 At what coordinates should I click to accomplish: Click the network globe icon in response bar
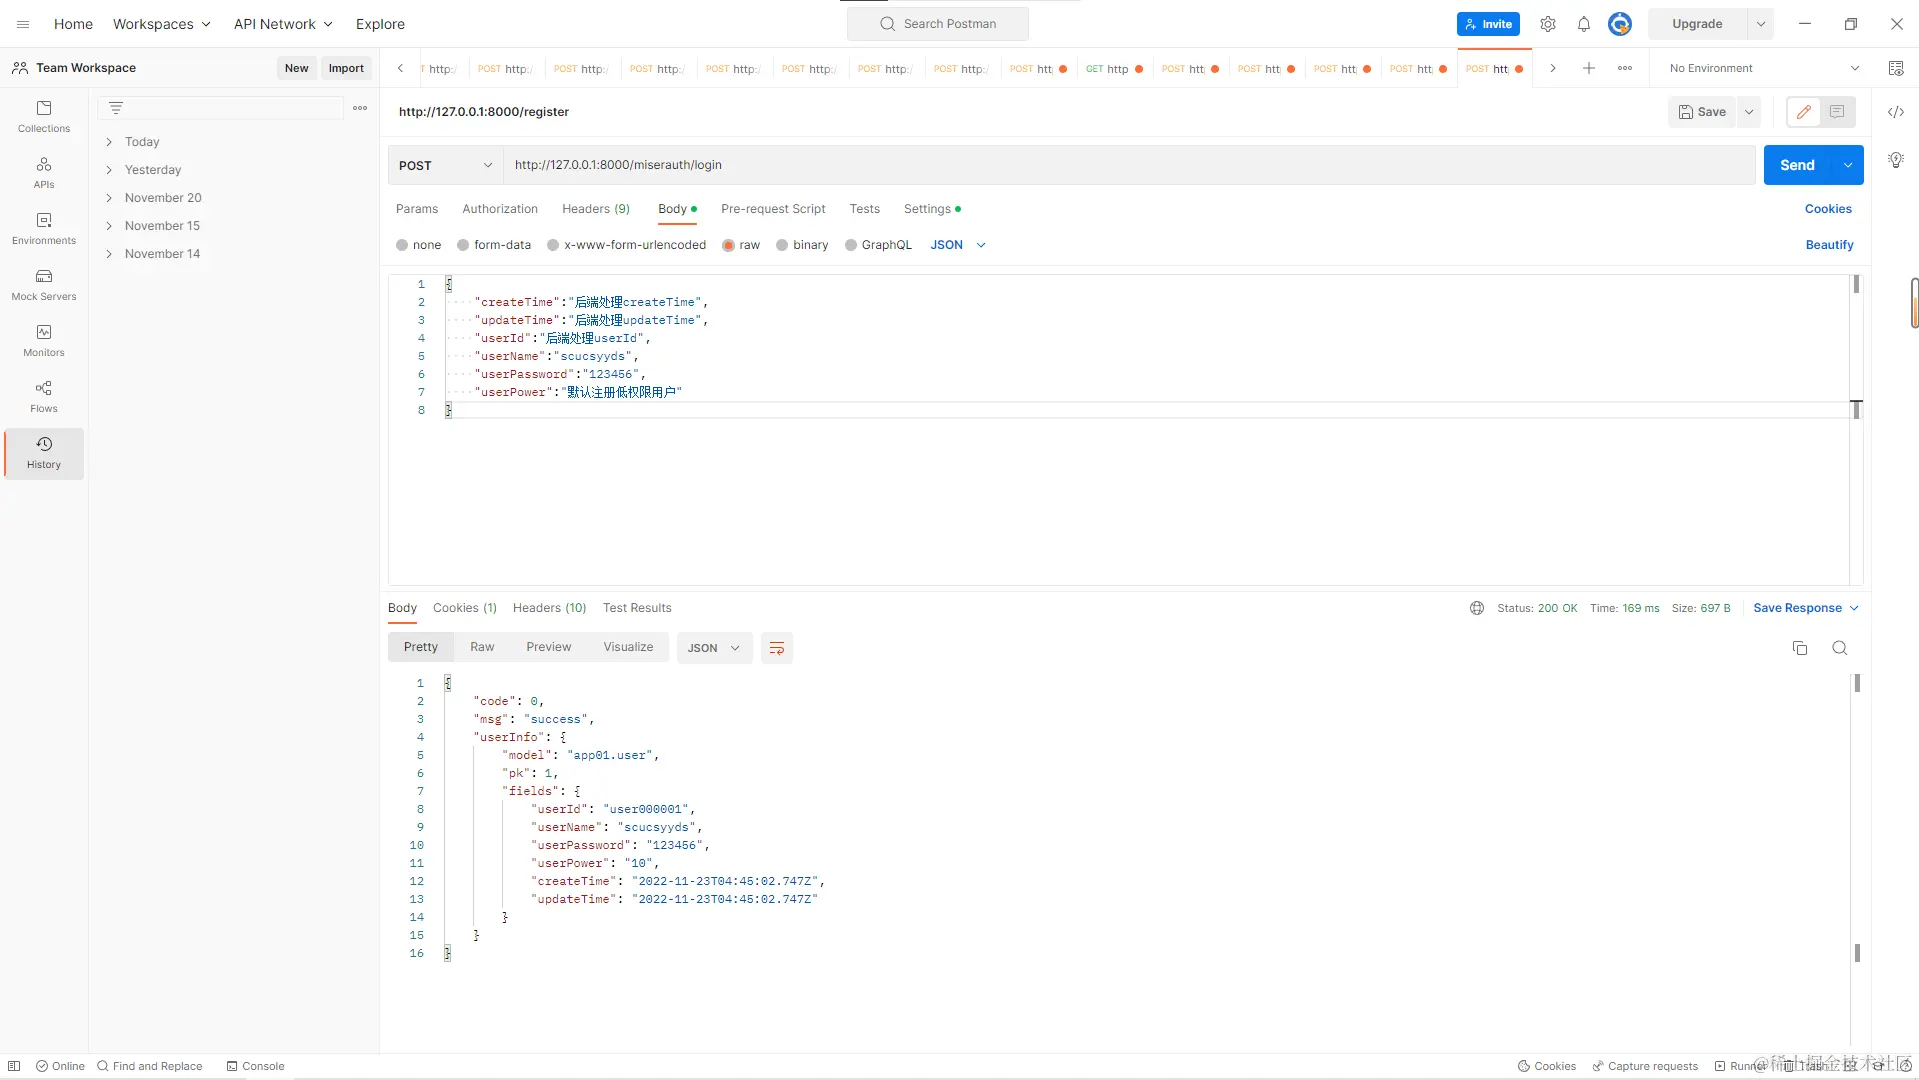tap(1476, 608)
